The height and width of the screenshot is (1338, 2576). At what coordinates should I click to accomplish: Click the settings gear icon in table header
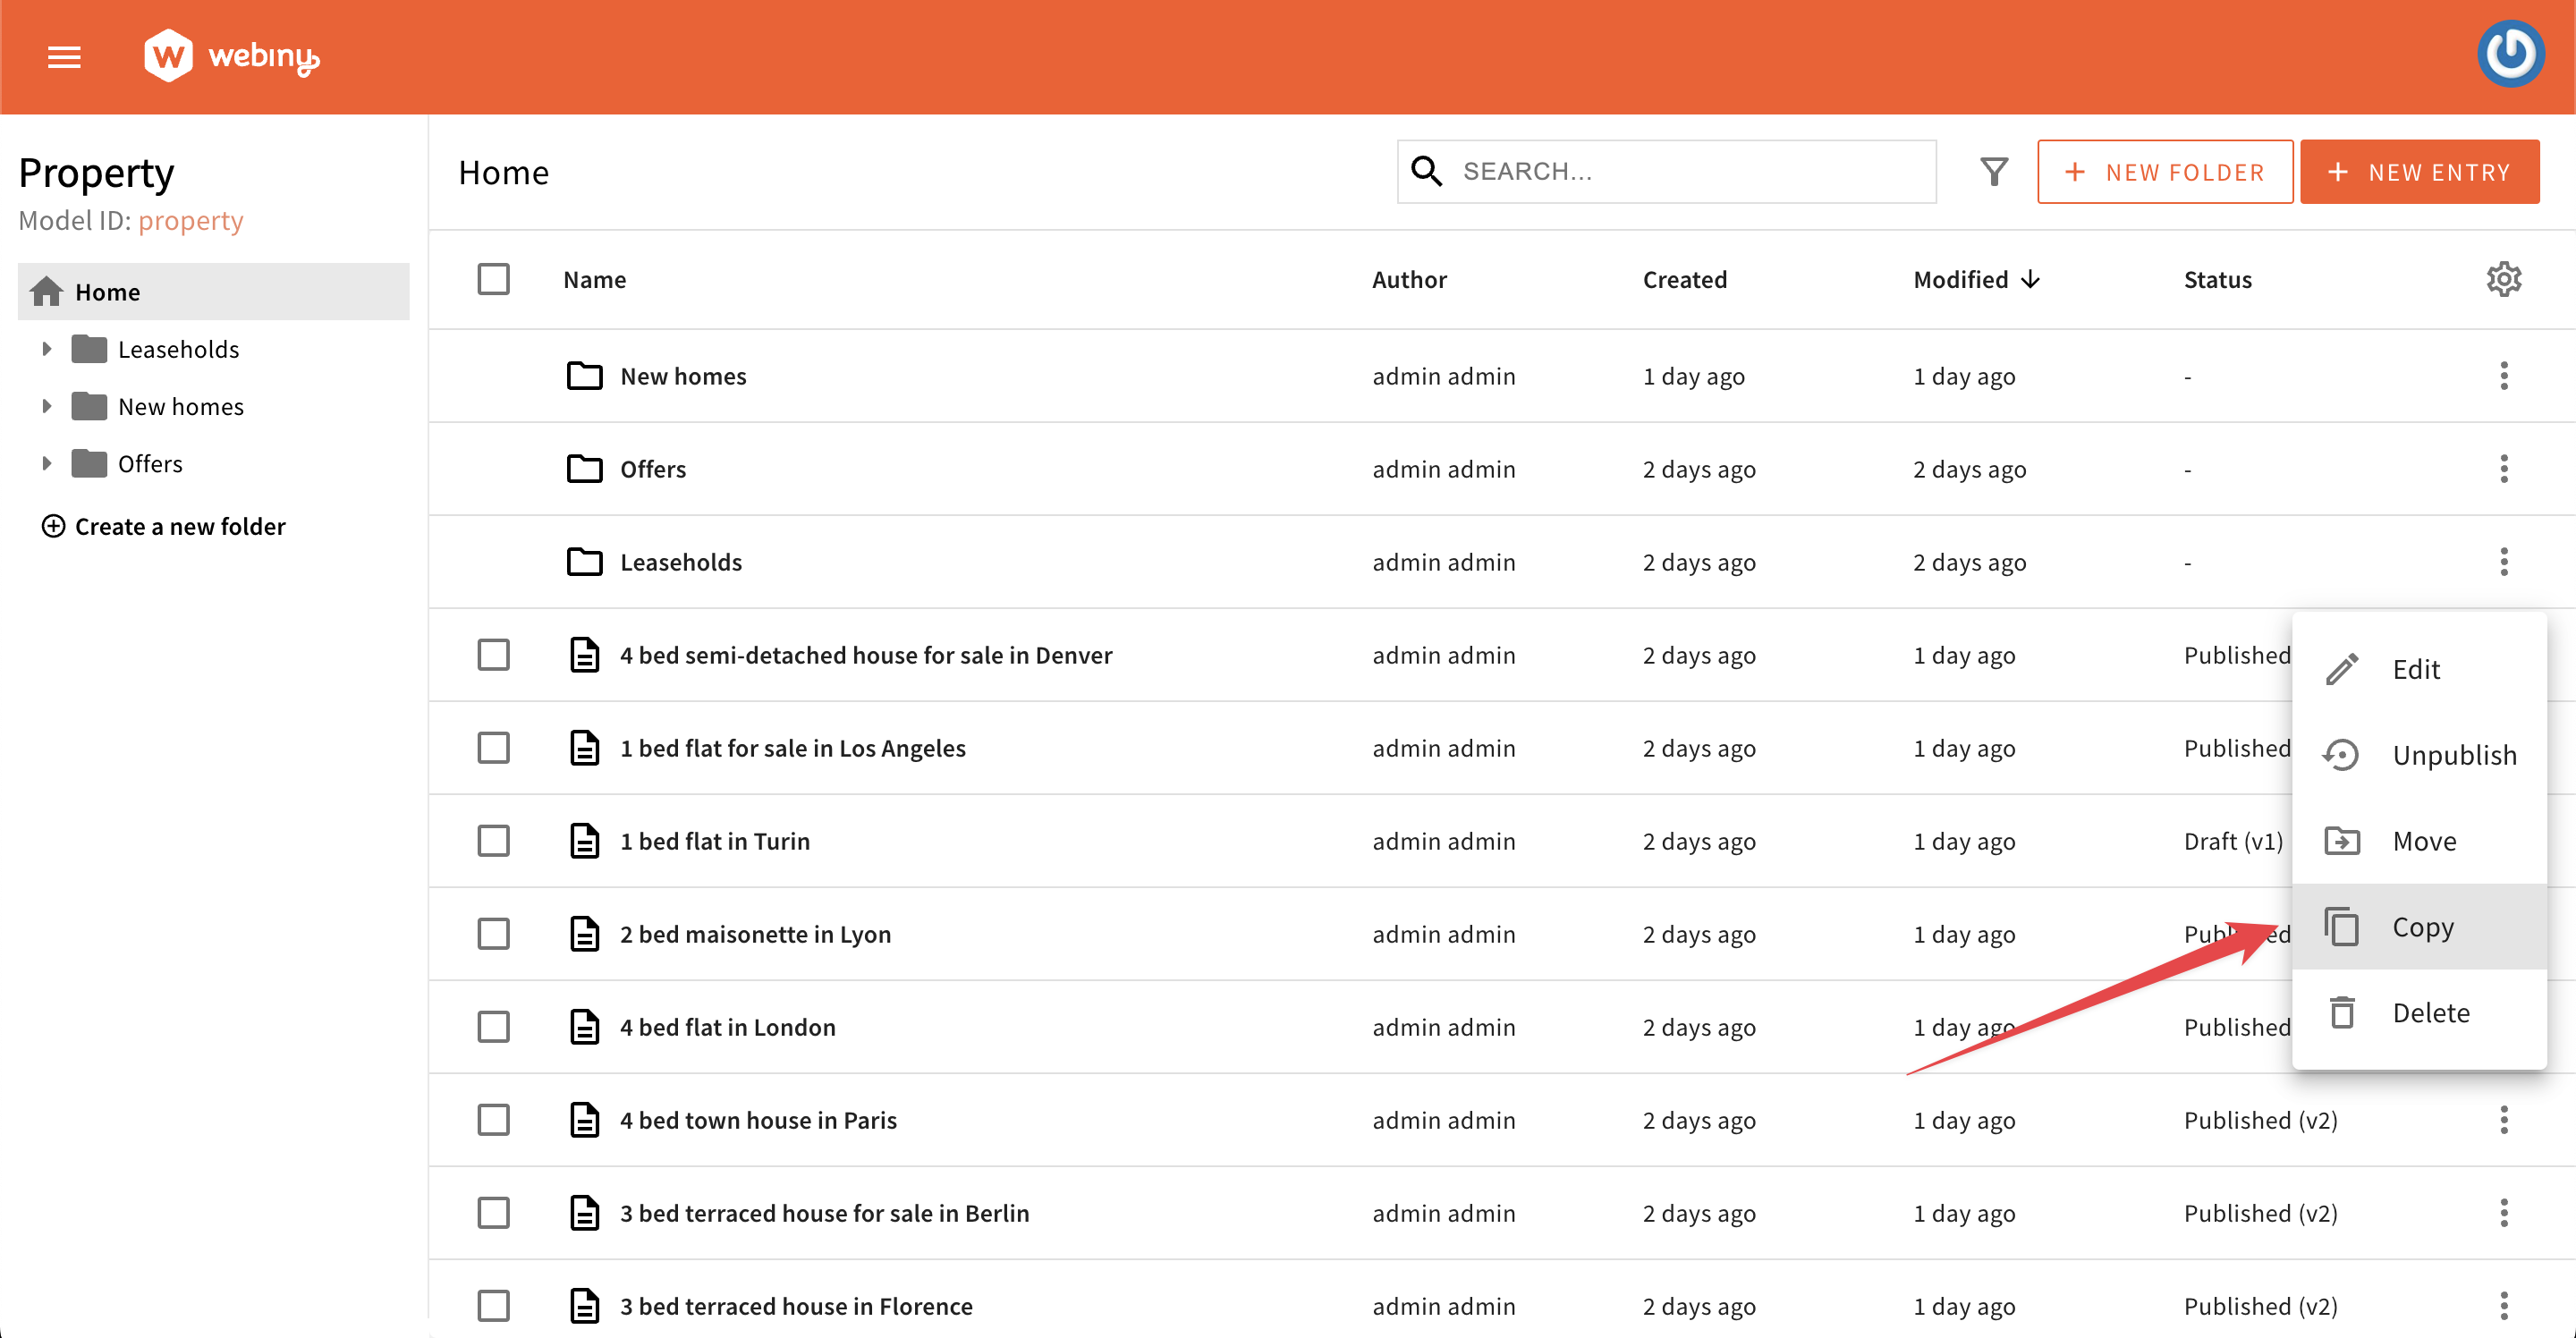pyautogui.click(x=2501, y=278)
